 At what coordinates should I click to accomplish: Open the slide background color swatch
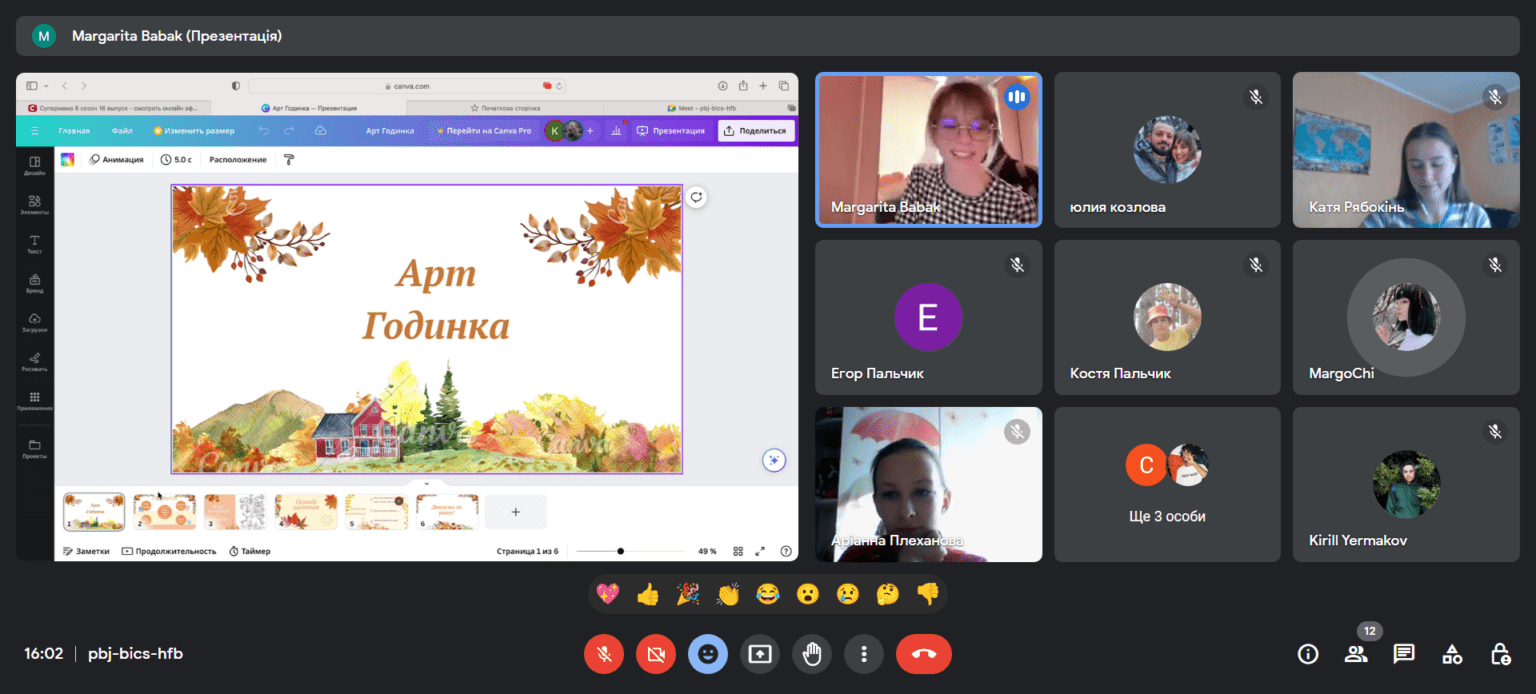tap(68, 159)
